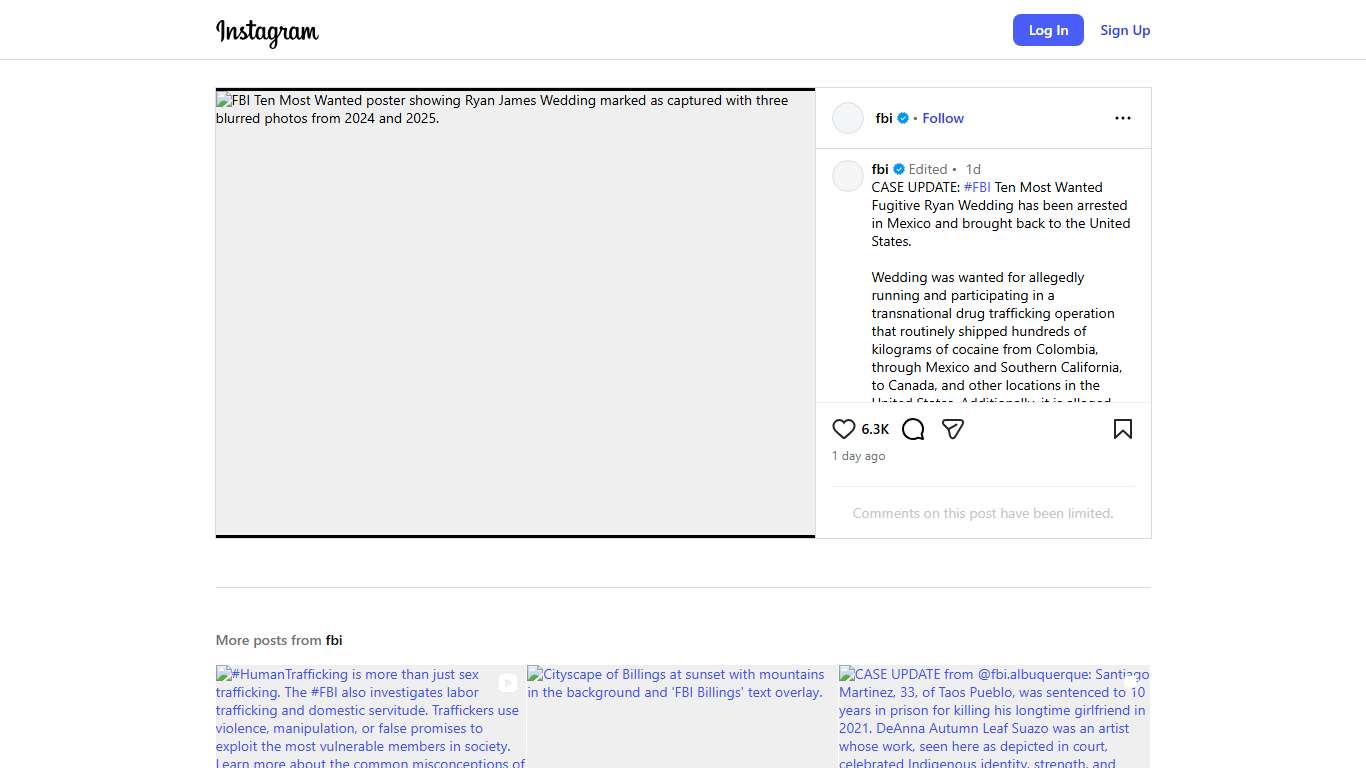The width and height of the screenshot is (1366, 768).
Task: Open the Albuquerque case update thumbnail
Action: tap(994, 718)
